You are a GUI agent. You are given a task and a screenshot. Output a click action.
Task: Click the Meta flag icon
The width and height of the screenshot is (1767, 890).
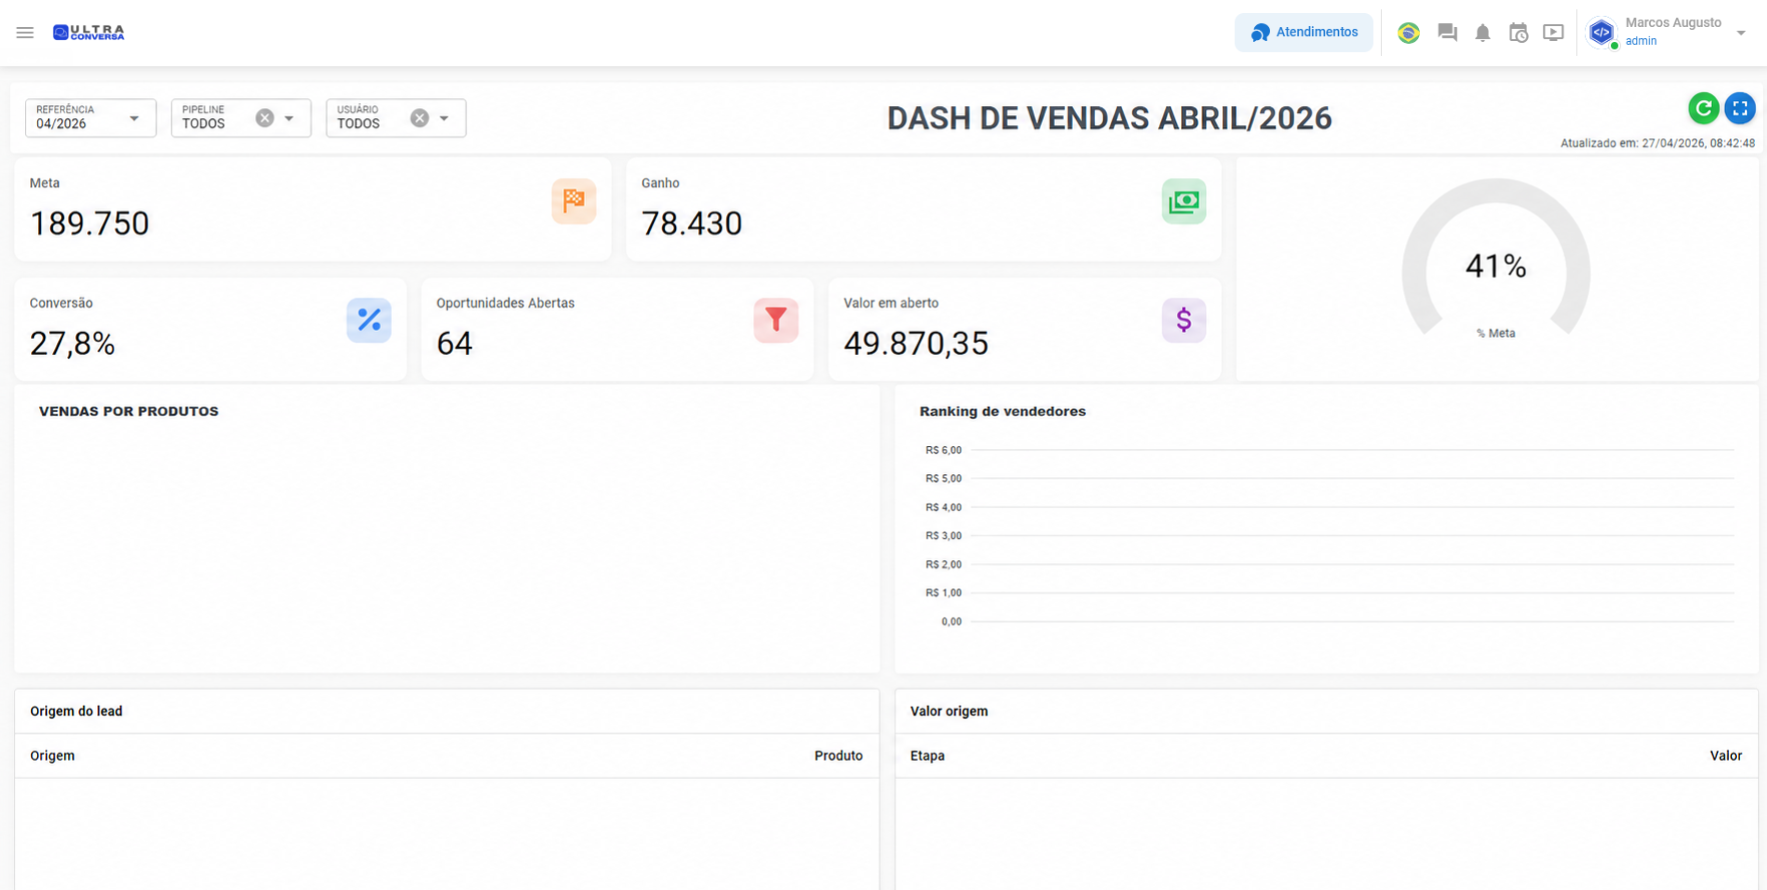[573, 201]
